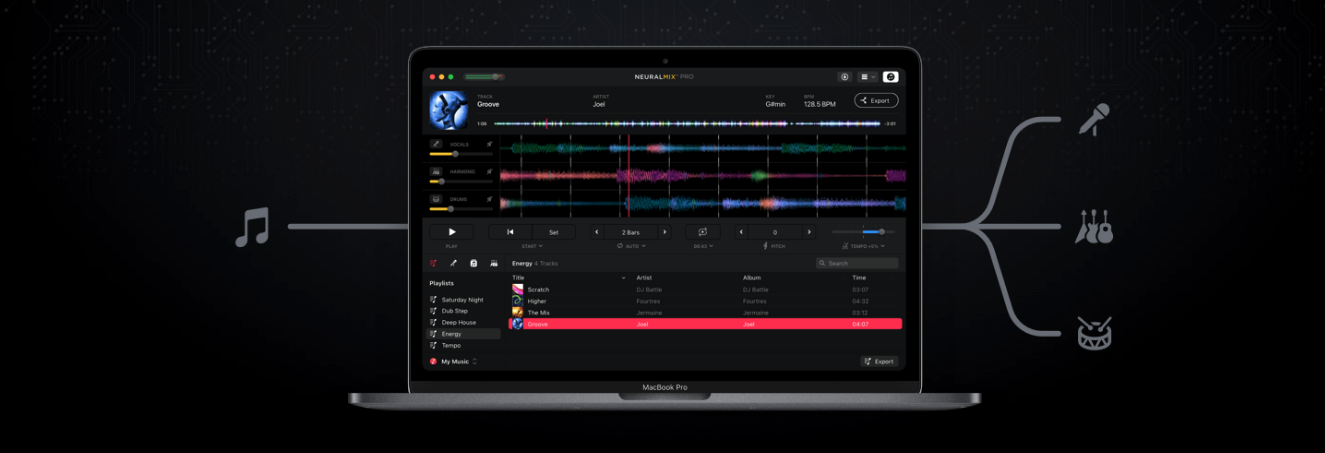
Task: Jump to start with skip-back button
Action: pyautogui.click(x=510, y=232)
